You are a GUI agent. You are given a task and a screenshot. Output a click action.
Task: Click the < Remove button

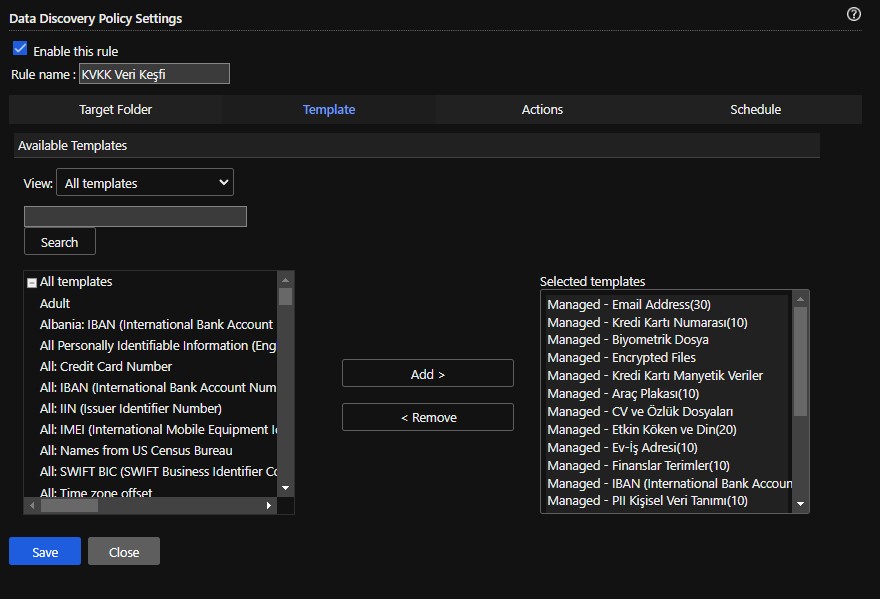click(x=427, y=417)
